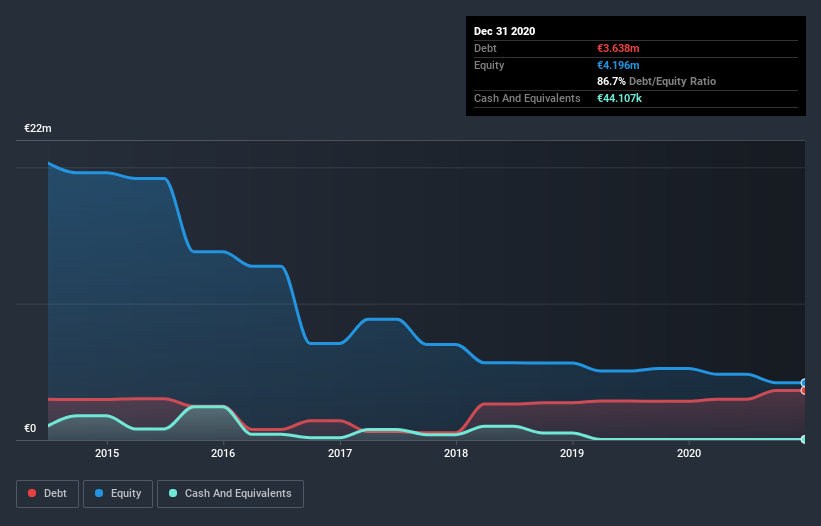Click the €3.638m debt value
This screenshot has width=821, height=526.
click(618, 48)
